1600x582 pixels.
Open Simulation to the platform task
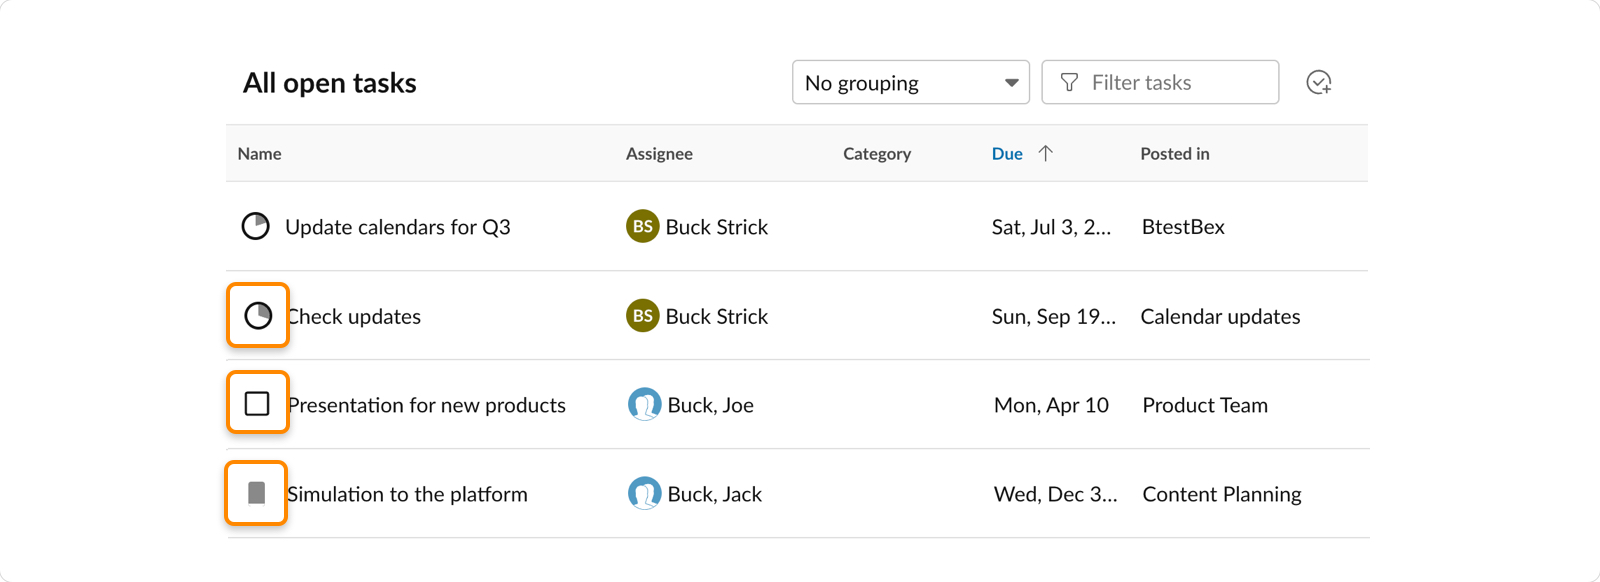point(407,494)
